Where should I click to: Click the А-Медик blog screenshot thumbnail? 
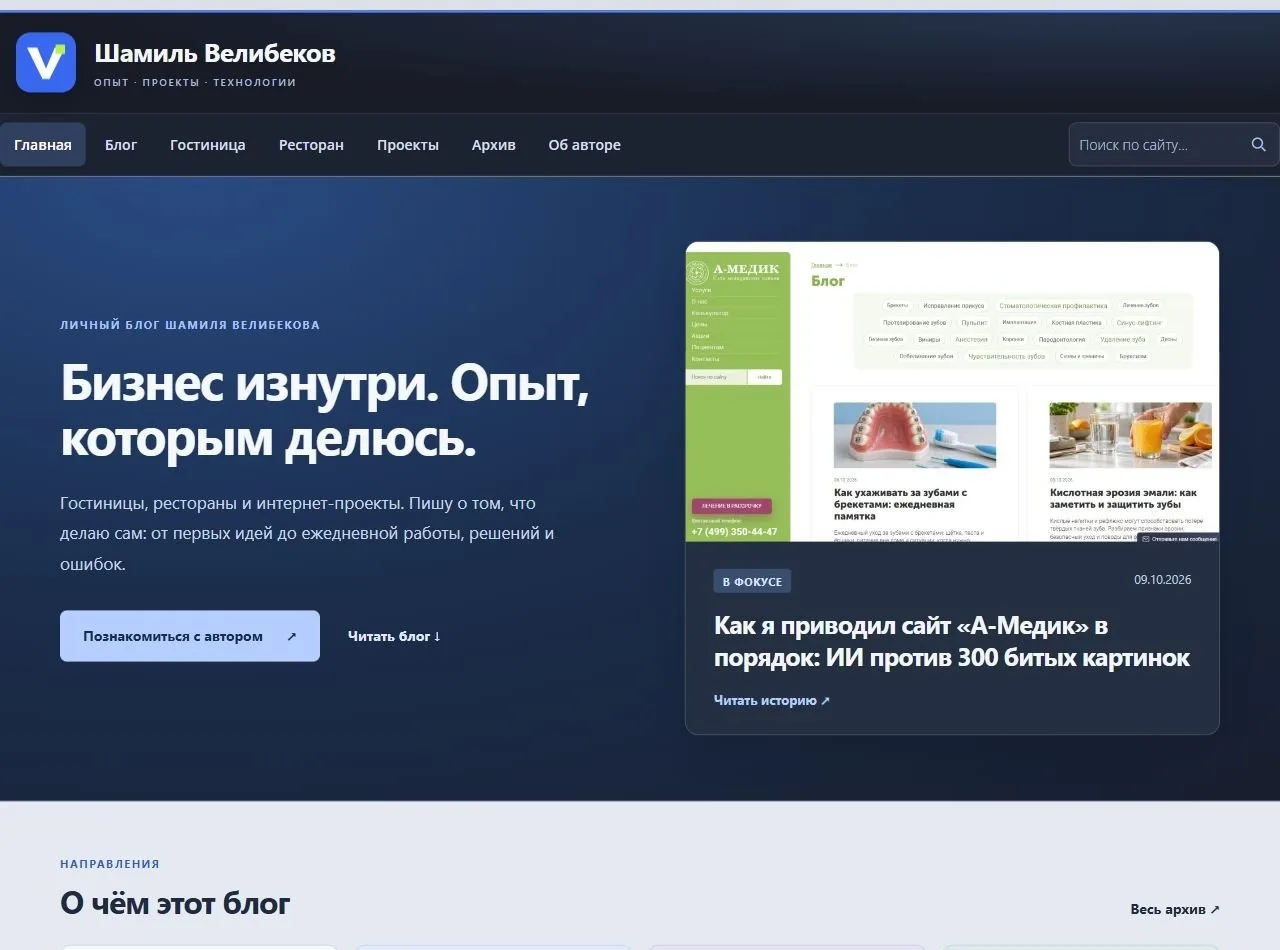point(952,392)
